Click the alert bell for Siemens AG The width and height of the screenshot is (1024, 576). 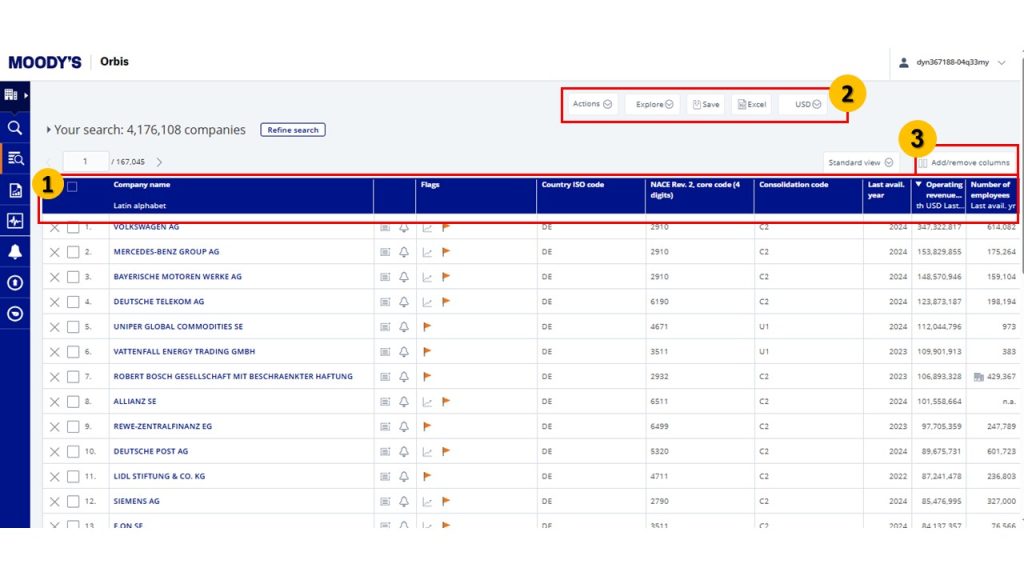pos(404,502)
